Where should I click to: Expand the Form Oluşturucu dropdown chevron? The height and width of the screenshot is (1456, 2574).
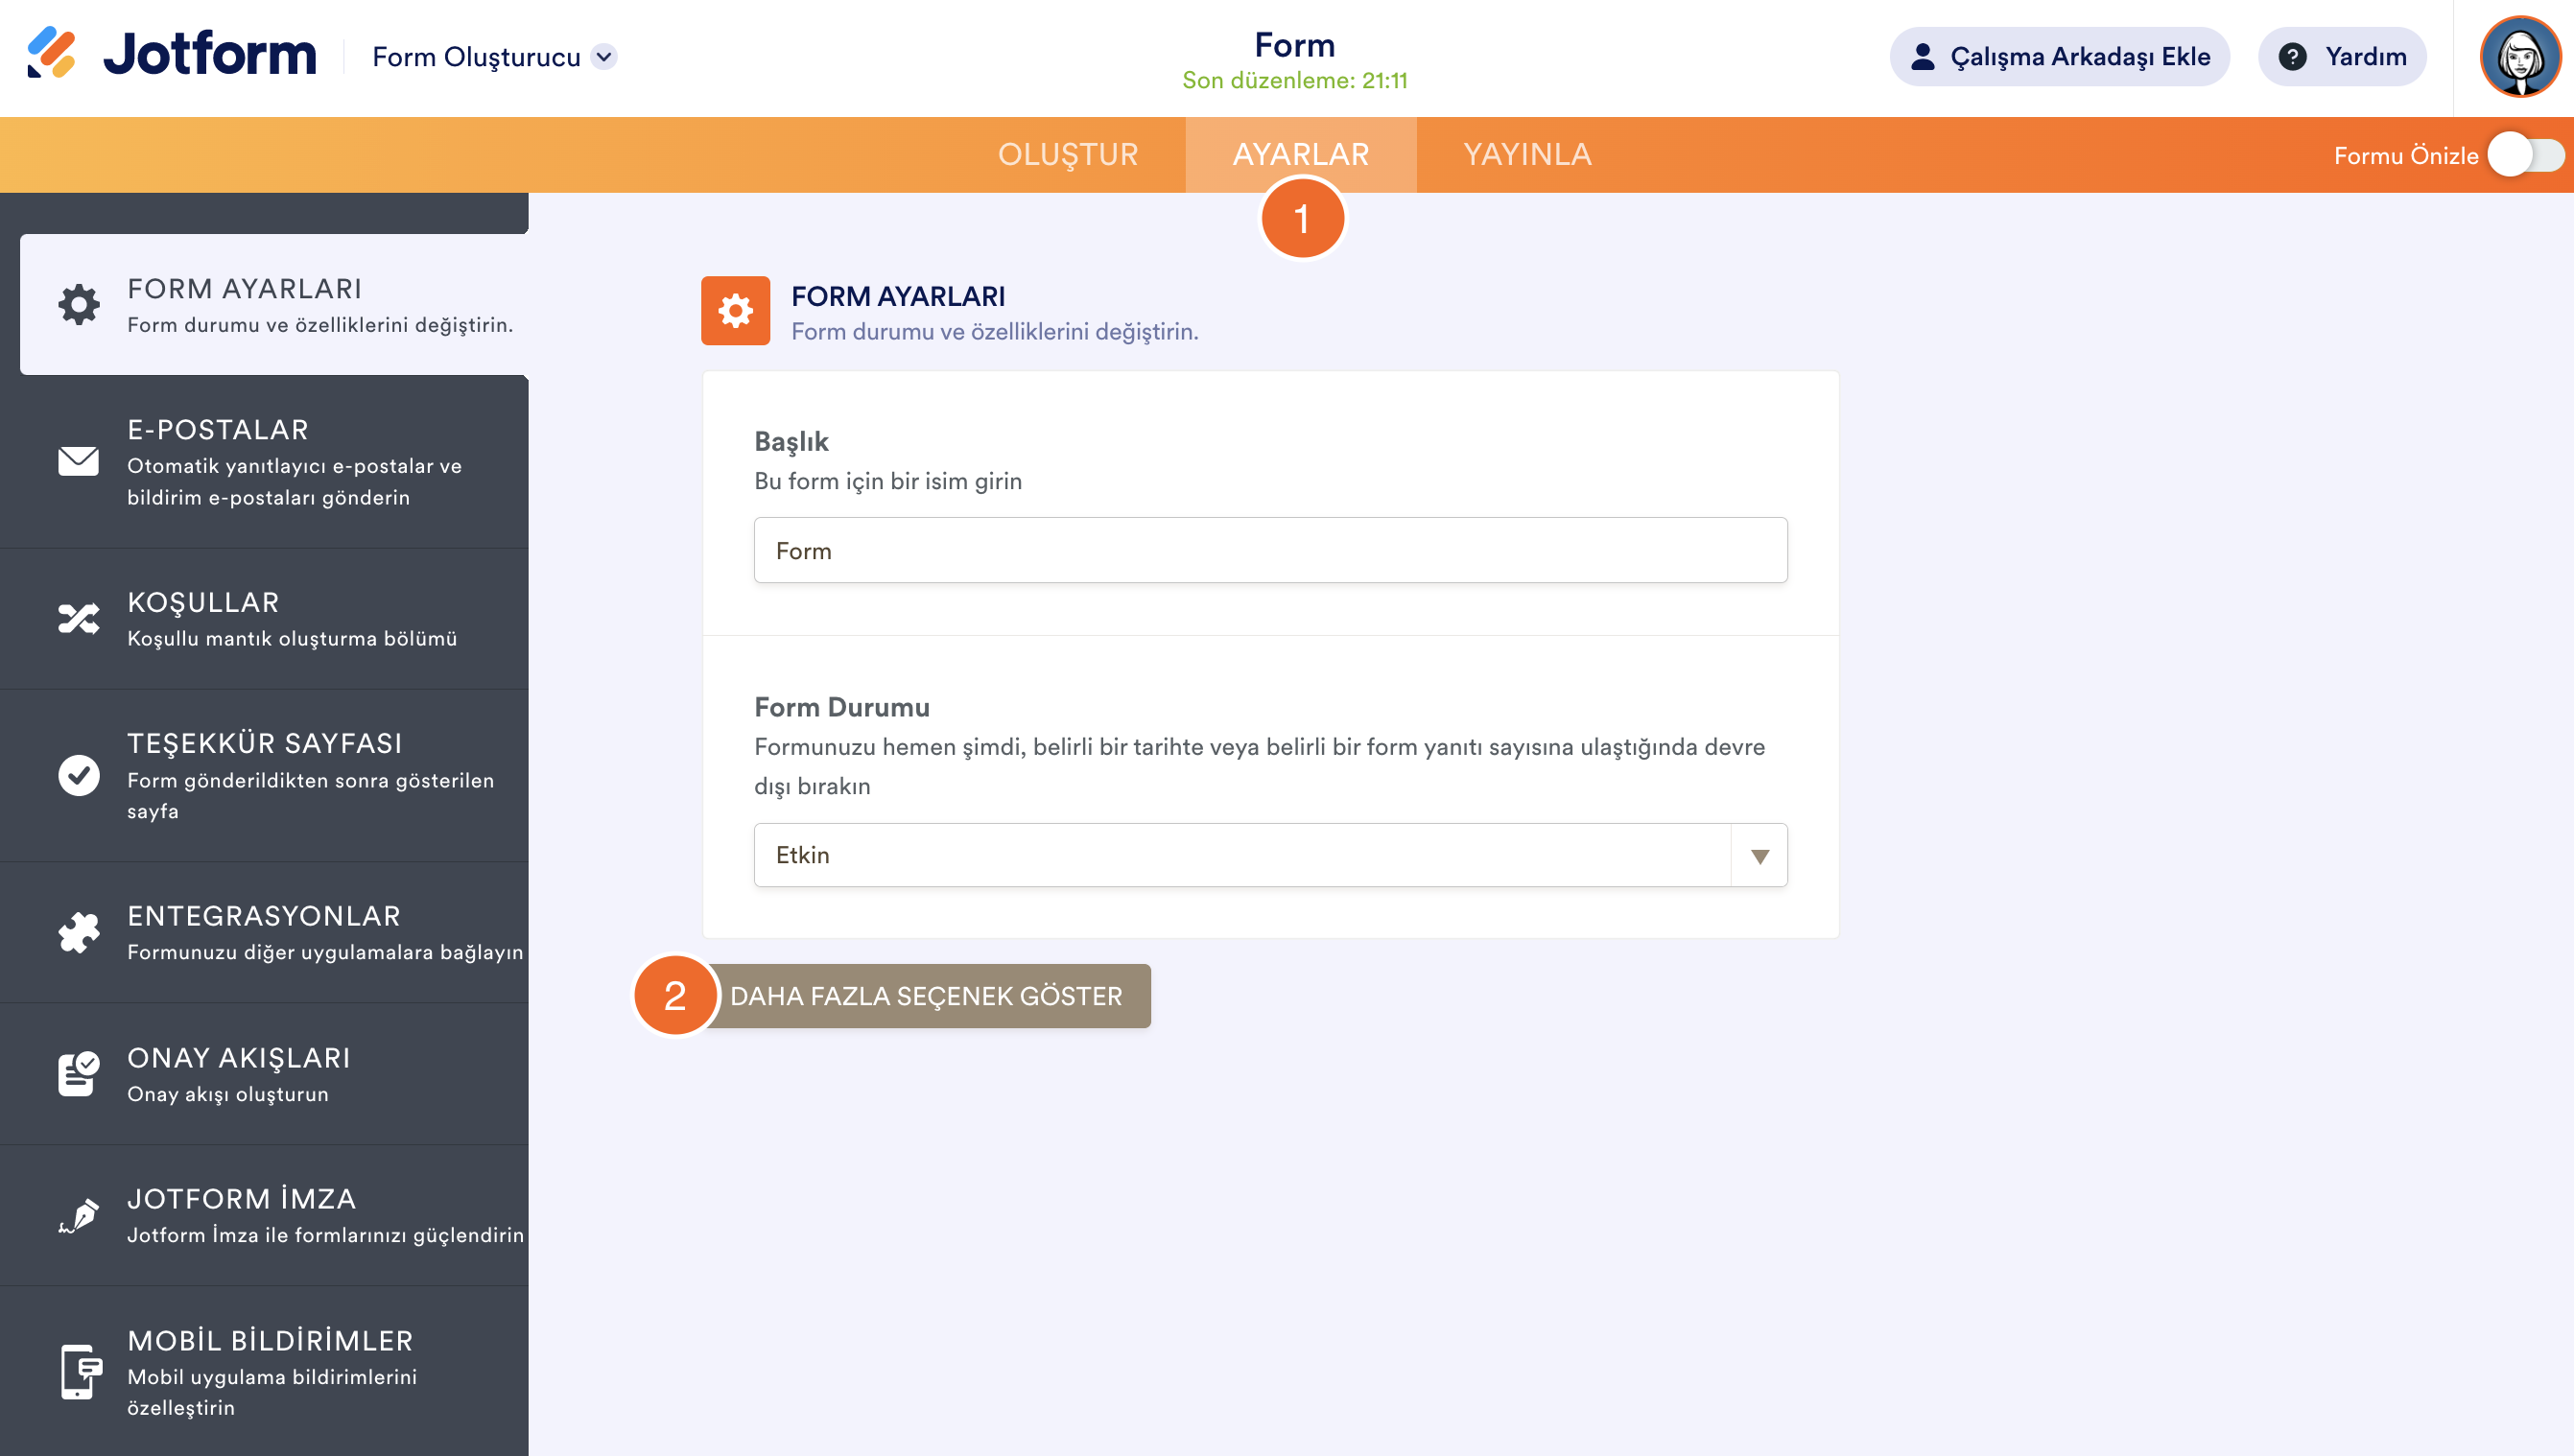604,57
